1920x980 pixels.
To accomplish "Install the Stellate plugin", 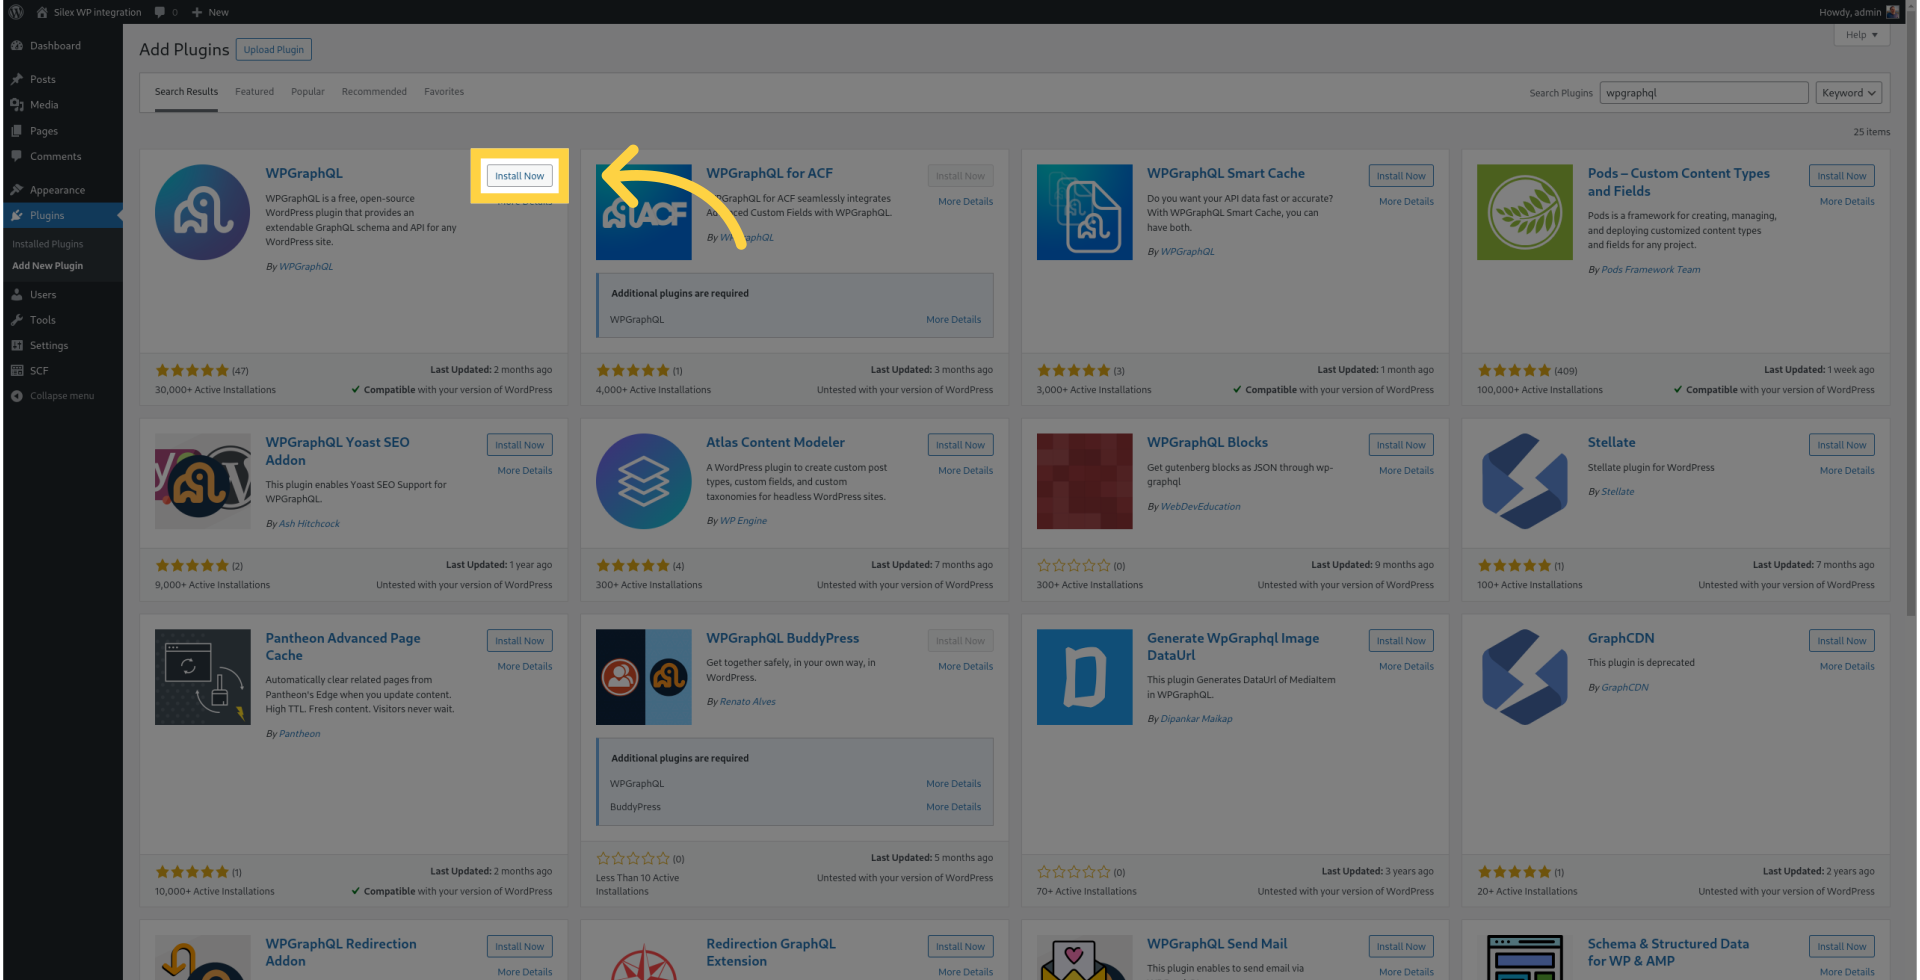I will [x=1841, y=445].
